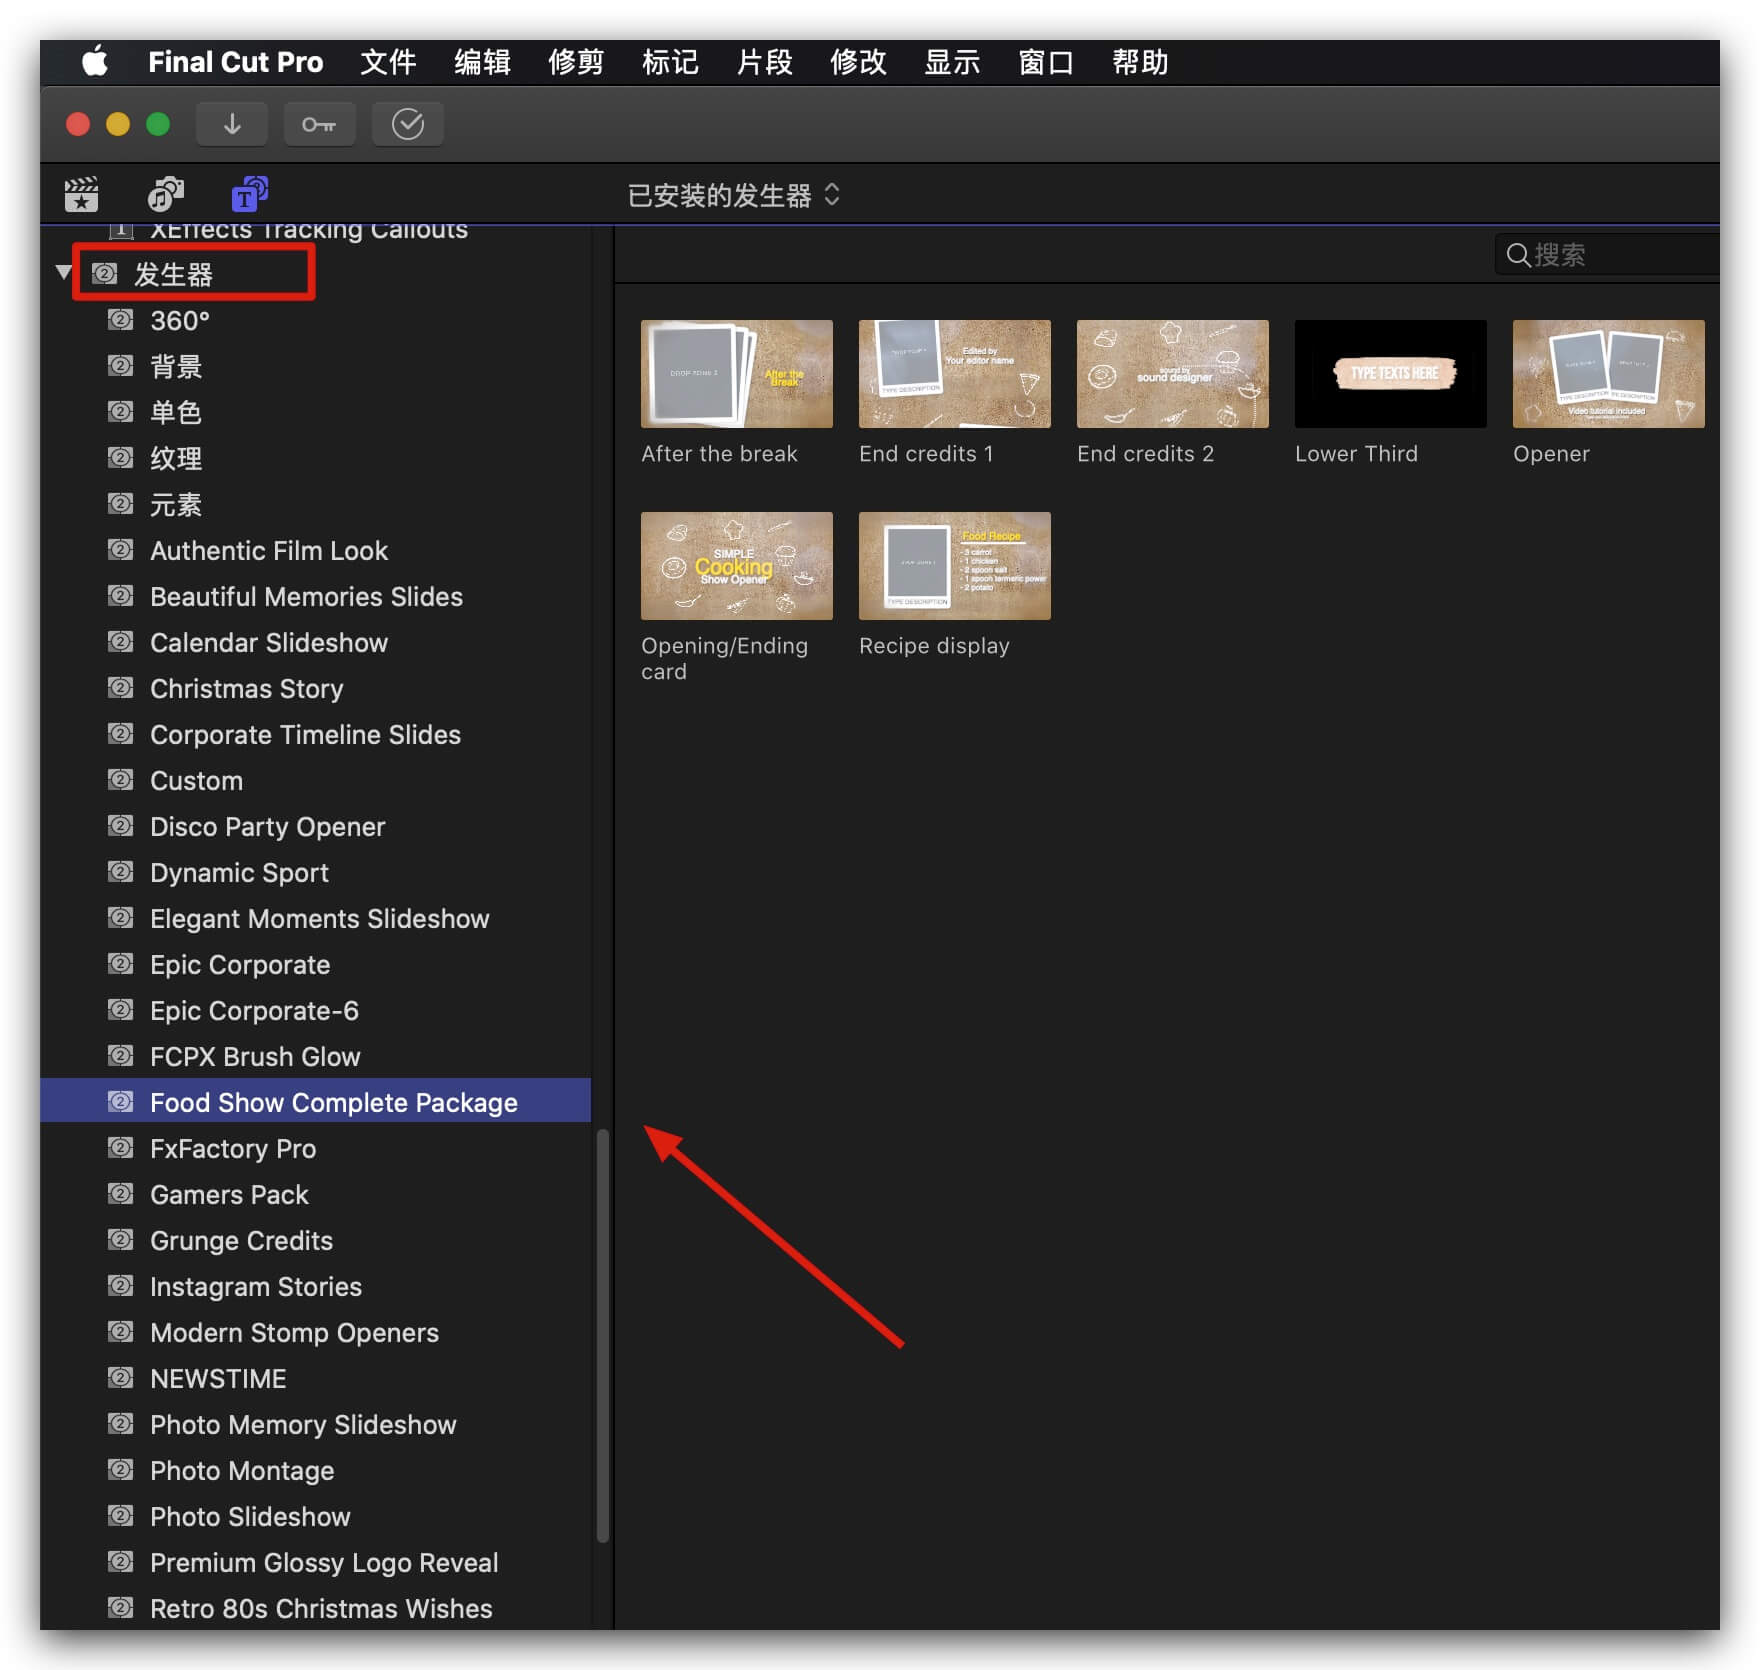Image resolution: width=1760 pixels, height=1670 pixels.
Task: Open the 标记 menu
Action: pyautogui.click(x=670, y=62)
